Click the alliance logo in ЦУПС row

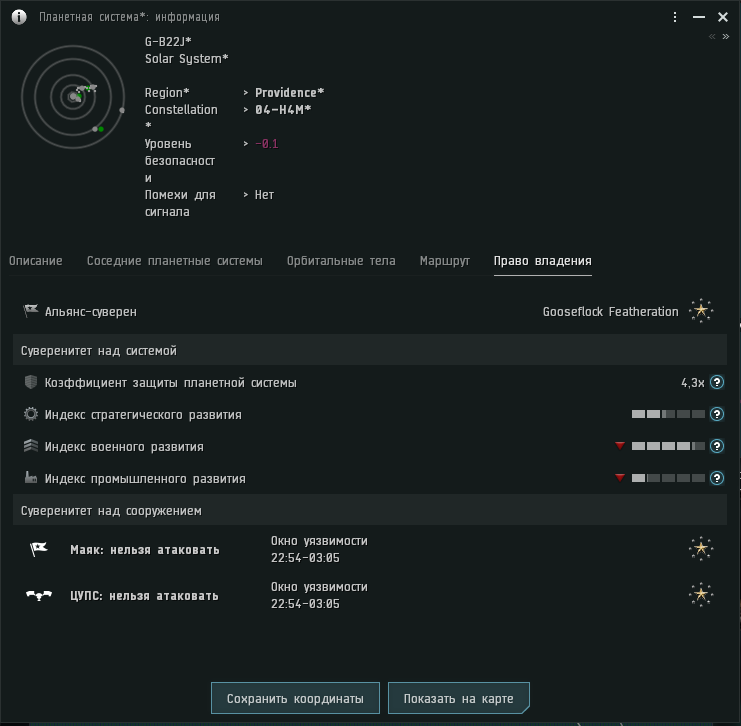(x=701, y=595)
